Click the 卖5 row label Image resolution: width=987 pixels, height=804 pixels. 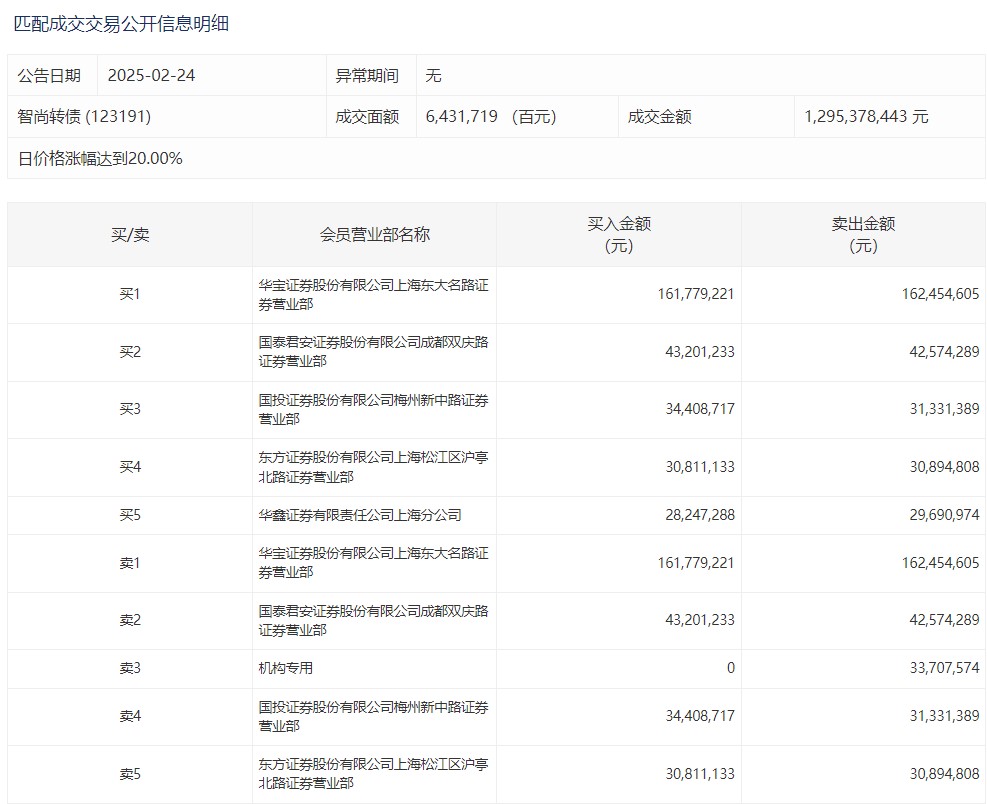click(x=130, y=774)
